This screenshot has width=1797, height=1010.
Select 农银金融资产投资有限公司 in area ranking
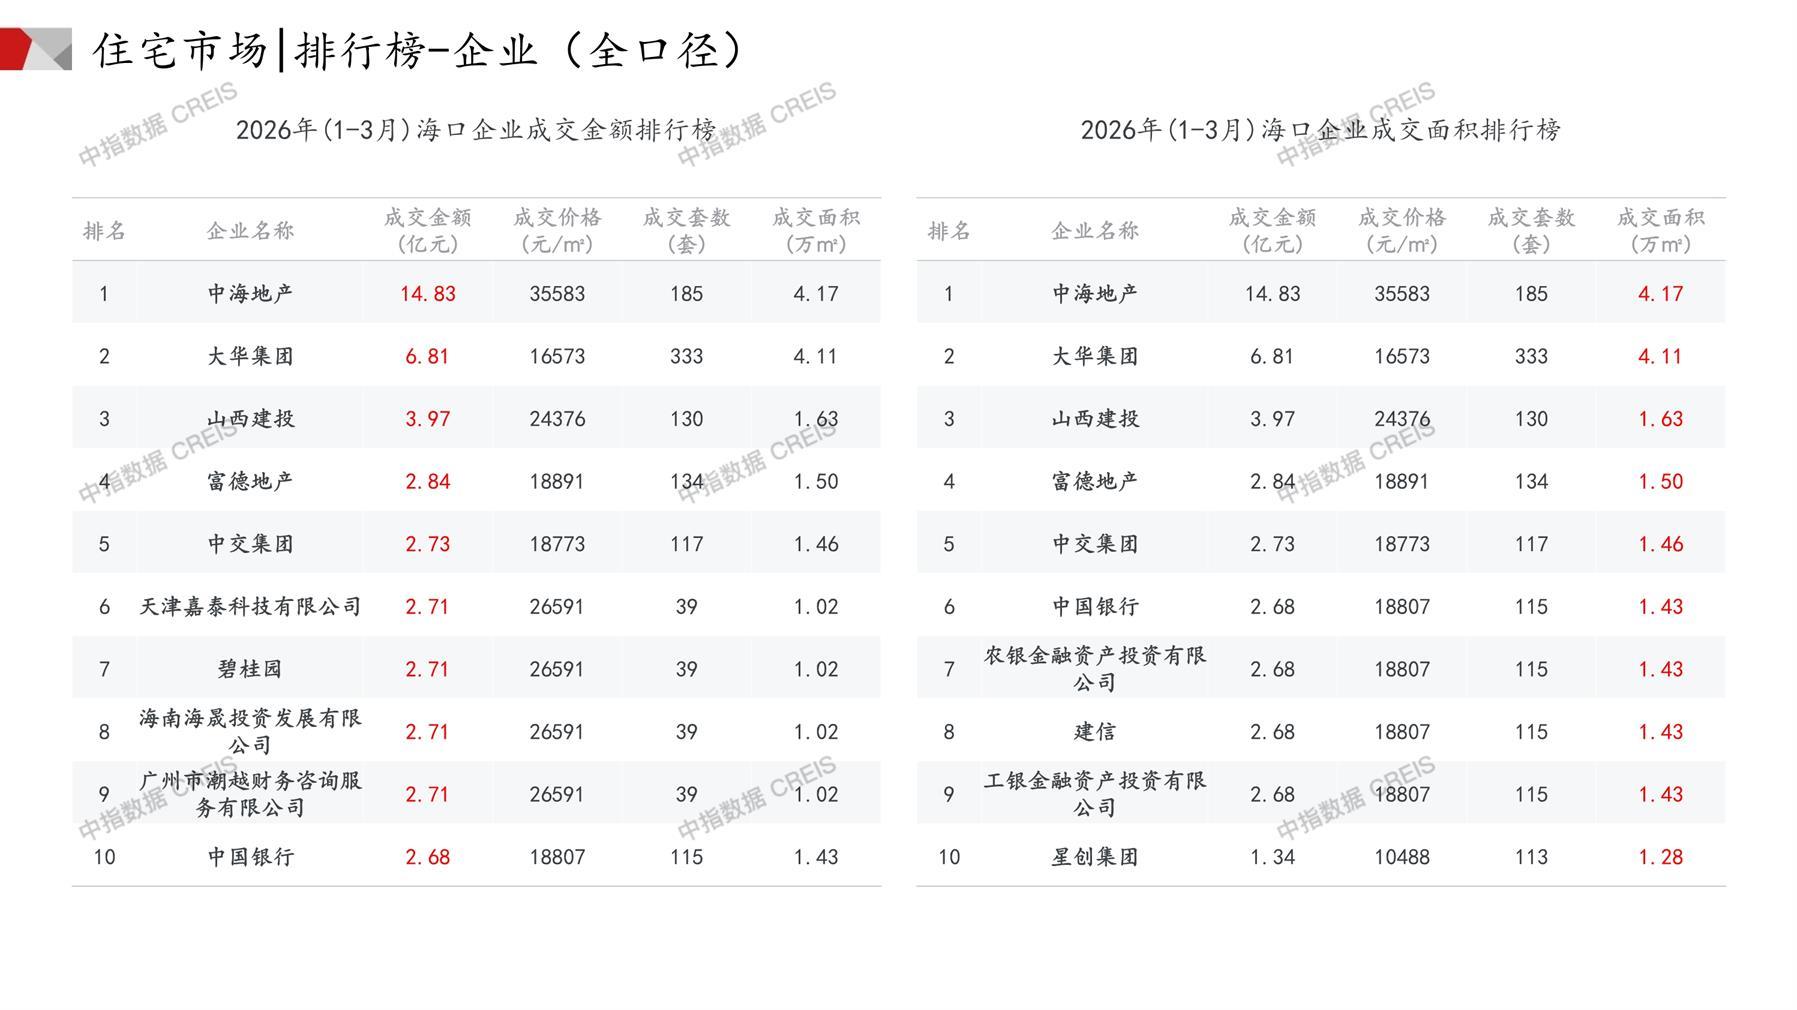coord(1095,669)
